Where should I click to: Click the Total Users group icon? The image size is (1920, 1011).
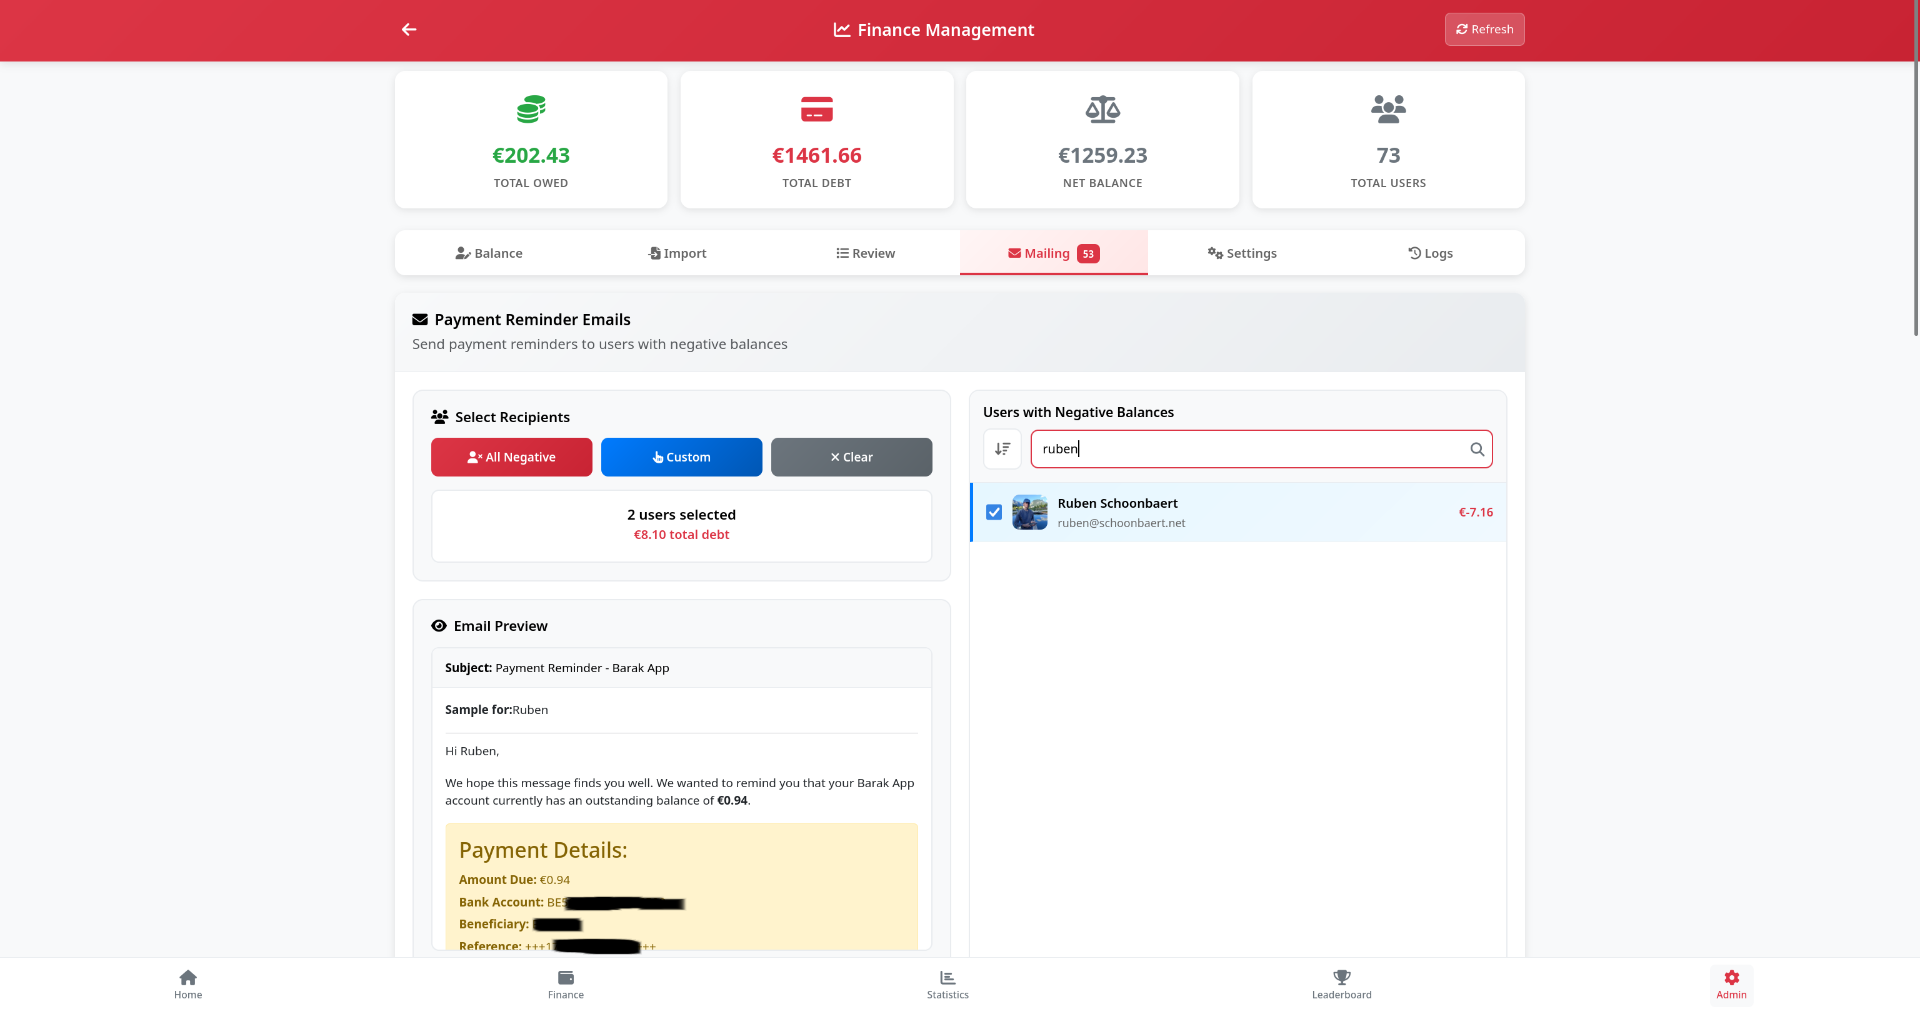point(1388,109)
